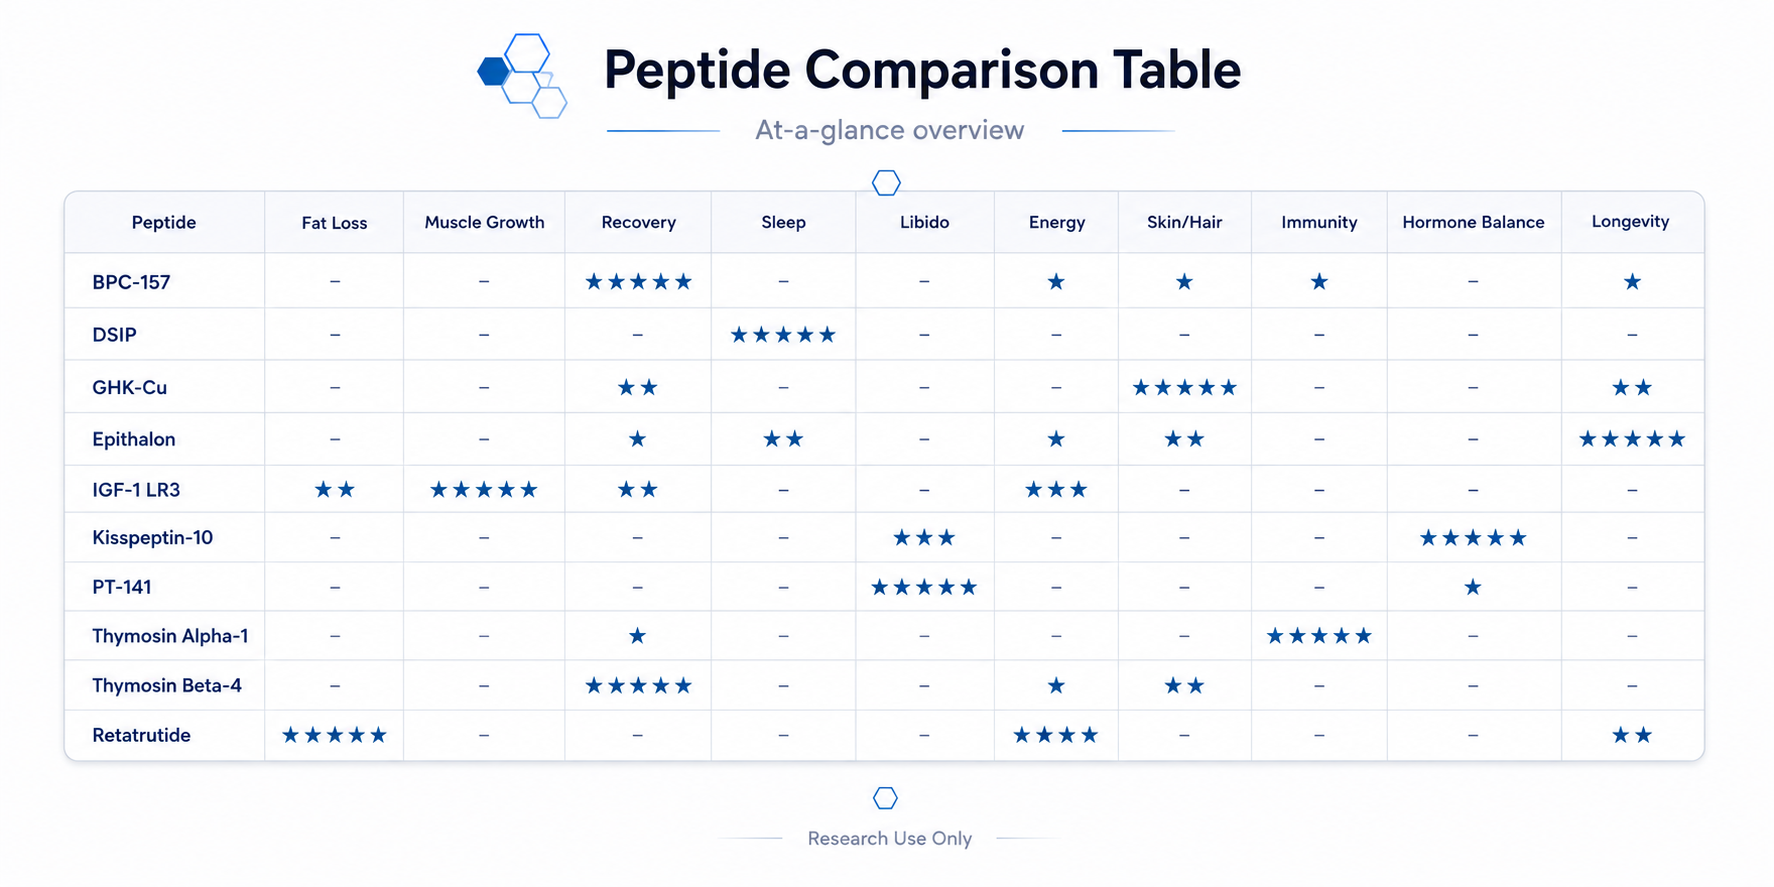Screen dimensions: 1774x887
Task: Click the five-star Longevity rating for Epithalon
Action: pos(1632,439)
